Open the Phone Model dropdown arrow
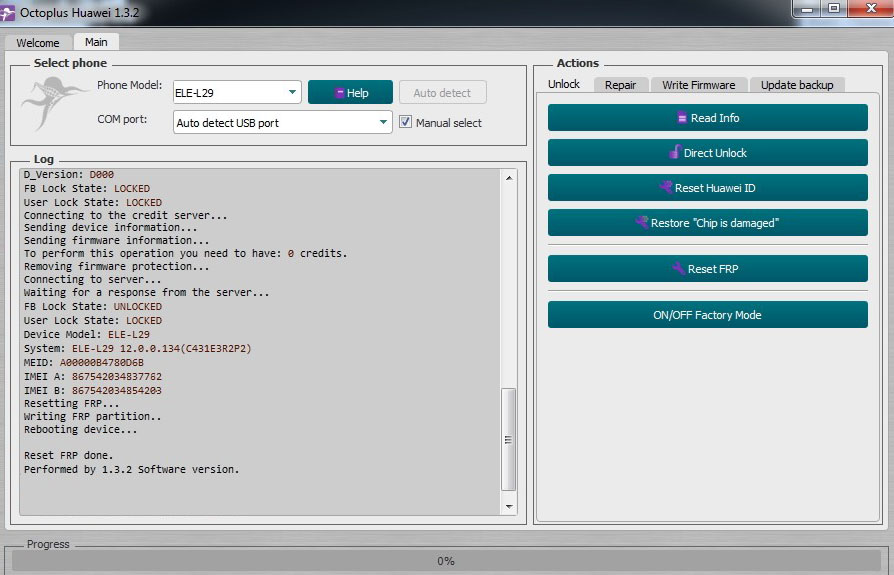 292,92
